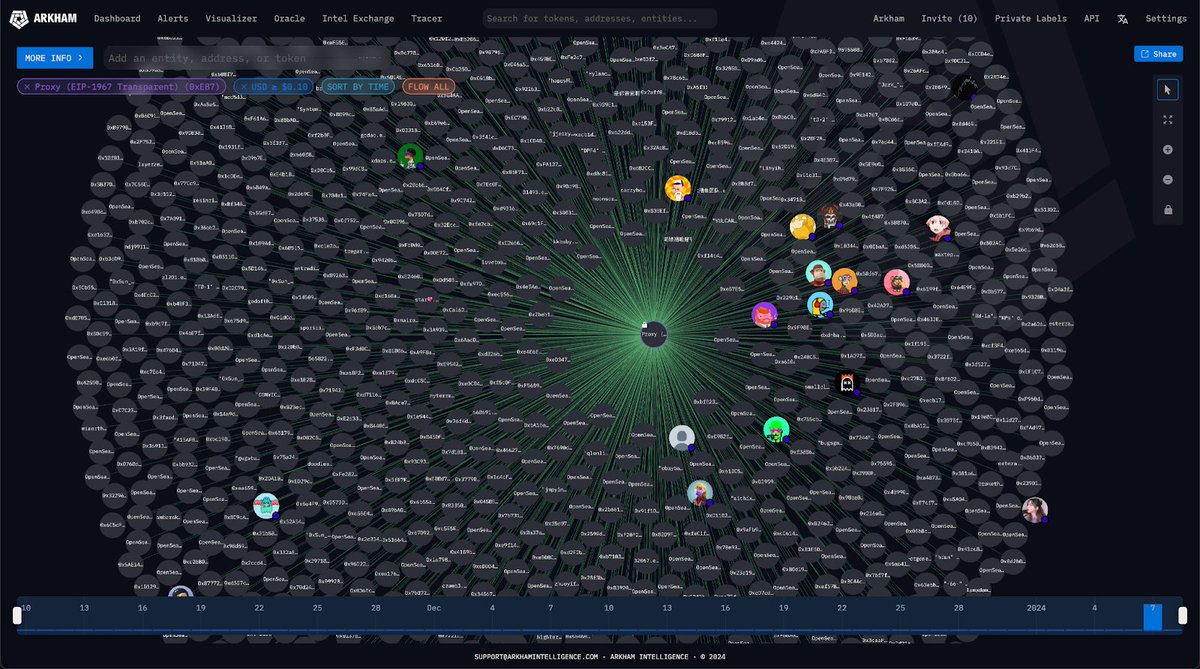This screenshot has width=1200, height=669.
Task: Click the fit-to-screen expand icon
Action: 1167,120
